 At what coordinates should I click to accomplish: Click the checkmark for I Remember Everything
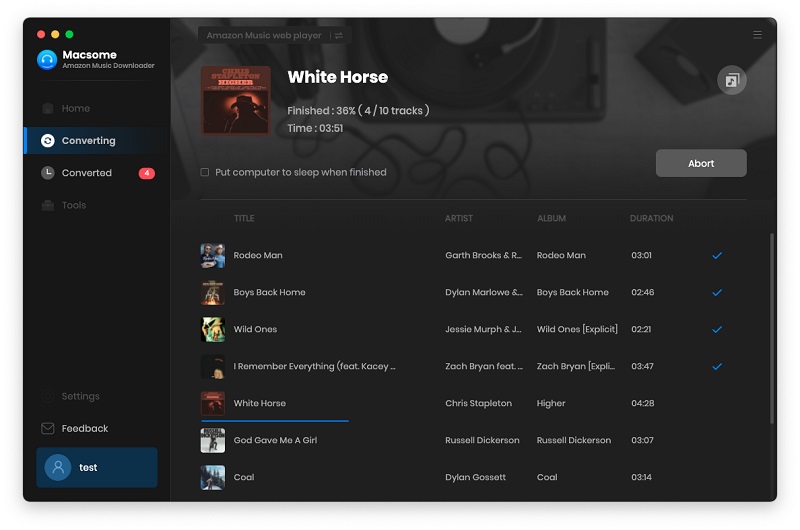[x=717, y=366]
